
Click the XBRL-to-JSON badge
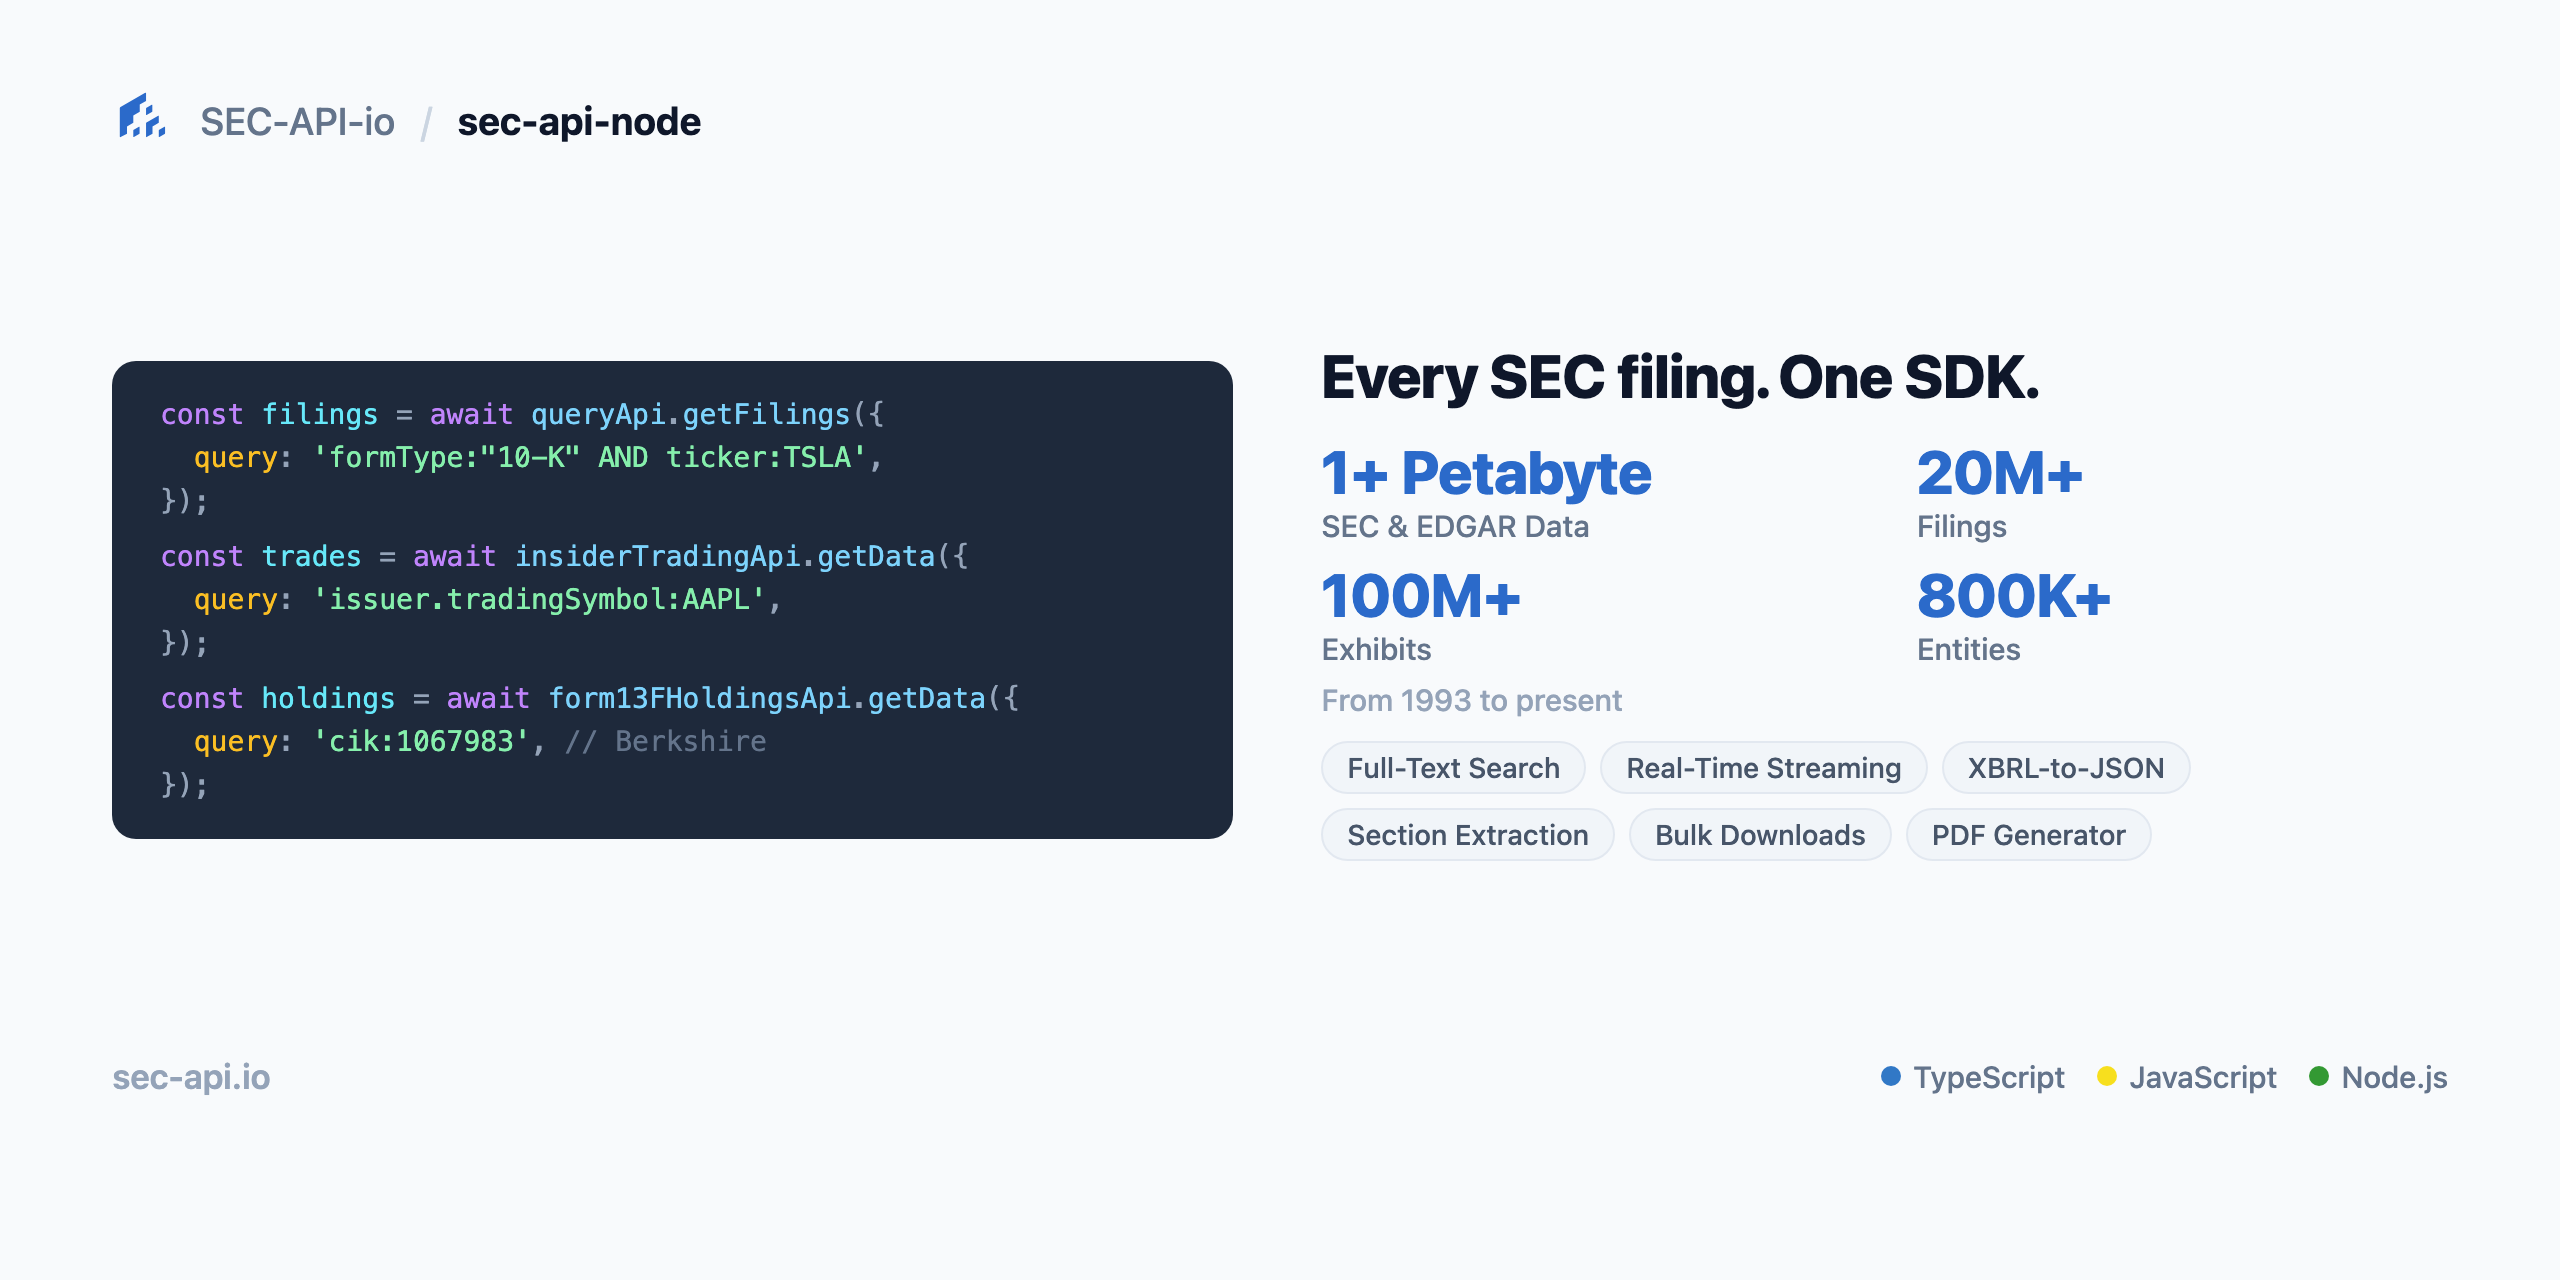click(2065, 767)
